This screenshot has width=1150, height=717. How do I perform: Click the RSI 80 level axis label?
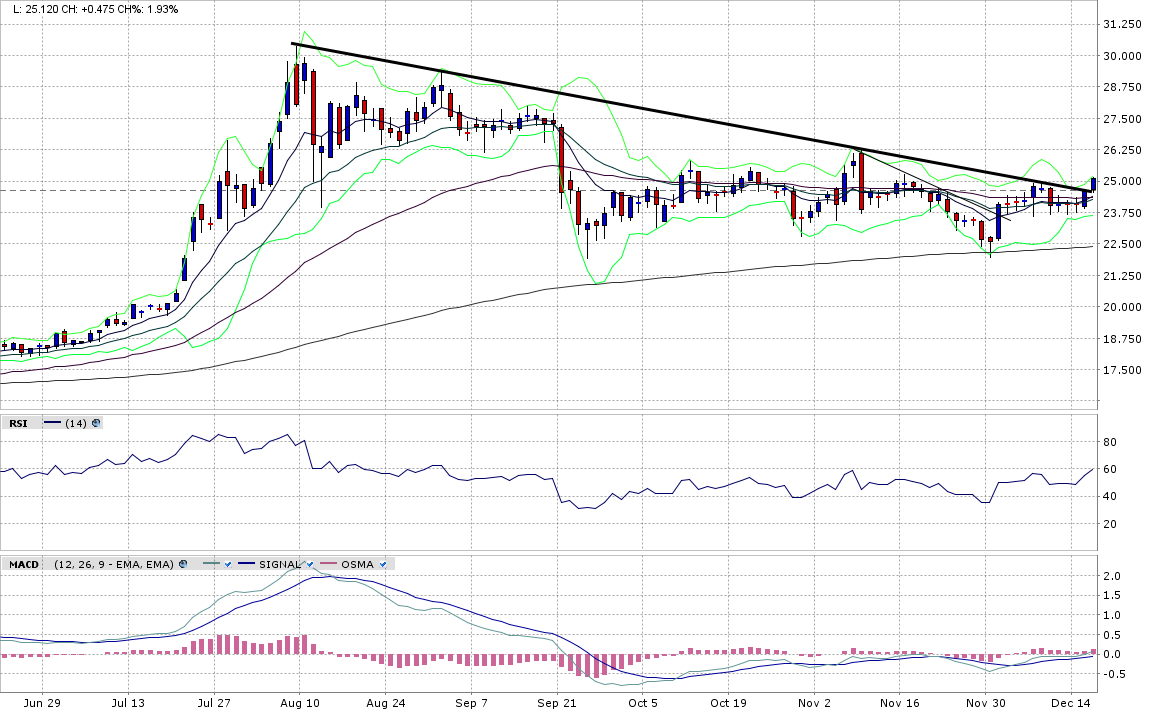click(1110, 442)
